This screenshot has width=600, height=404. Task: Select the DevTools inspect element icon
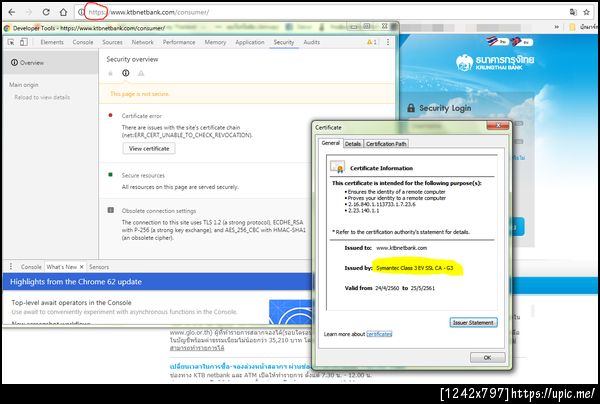coord(11,42)
